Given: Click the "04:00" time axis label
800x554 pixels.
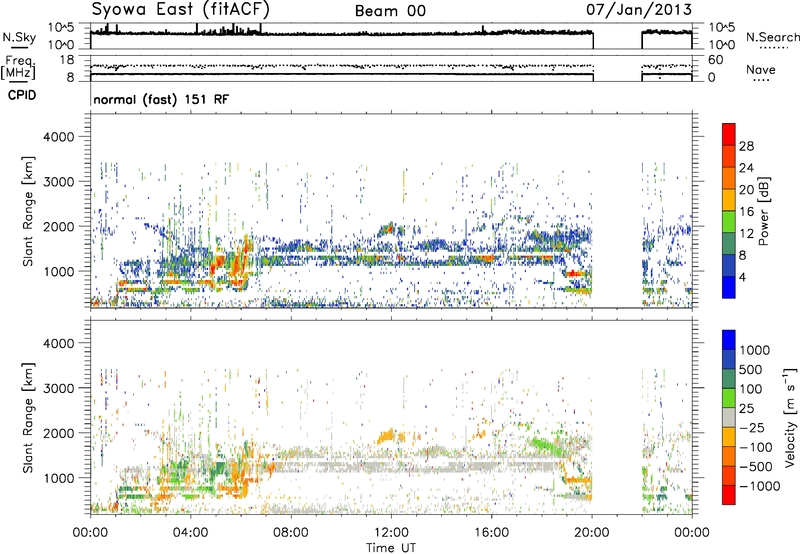Looking at the screenshot, I should [x=190, y=533].
